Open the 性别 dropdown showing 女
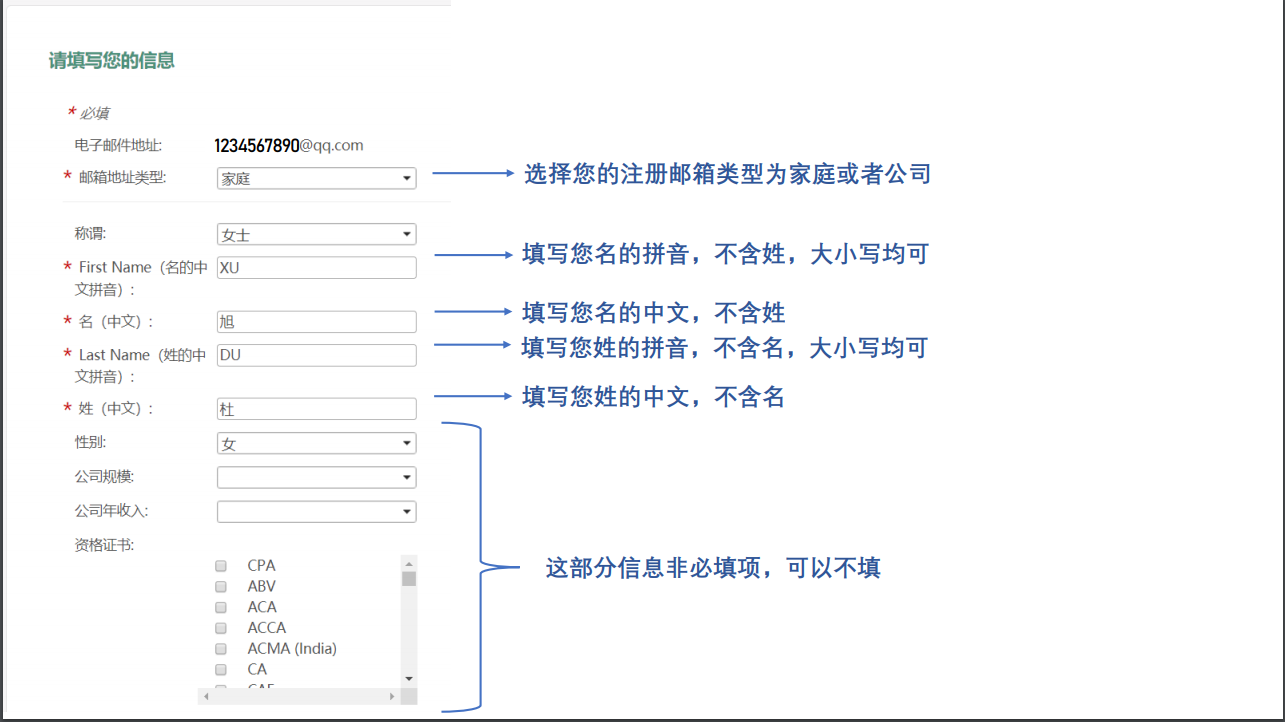 316,444
